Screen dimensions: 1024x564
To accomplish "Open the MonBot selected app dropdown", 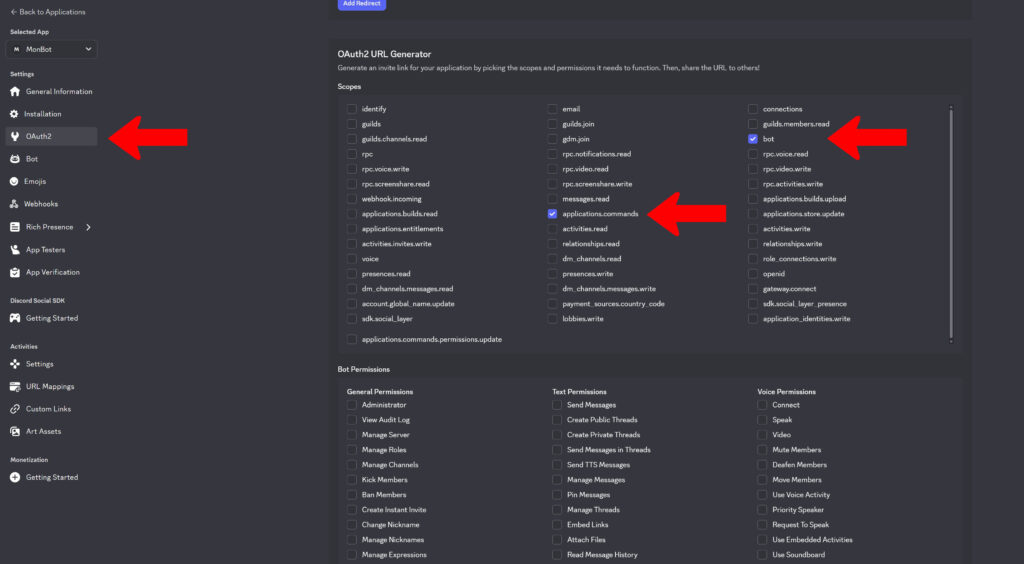I will click(x=52, y=49).
